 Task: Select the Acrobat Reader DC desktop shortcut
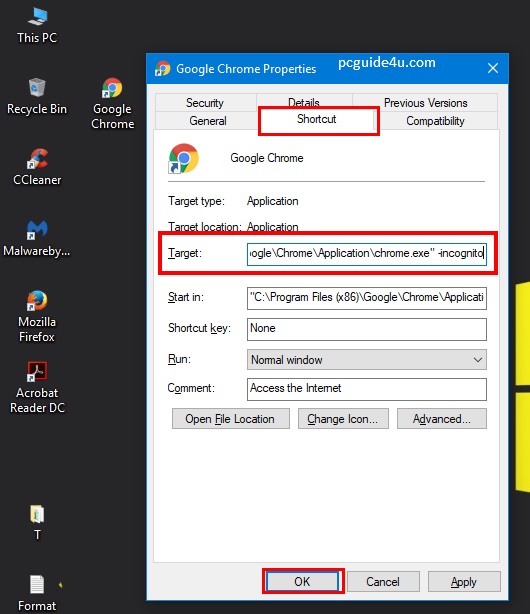(37, 387)
